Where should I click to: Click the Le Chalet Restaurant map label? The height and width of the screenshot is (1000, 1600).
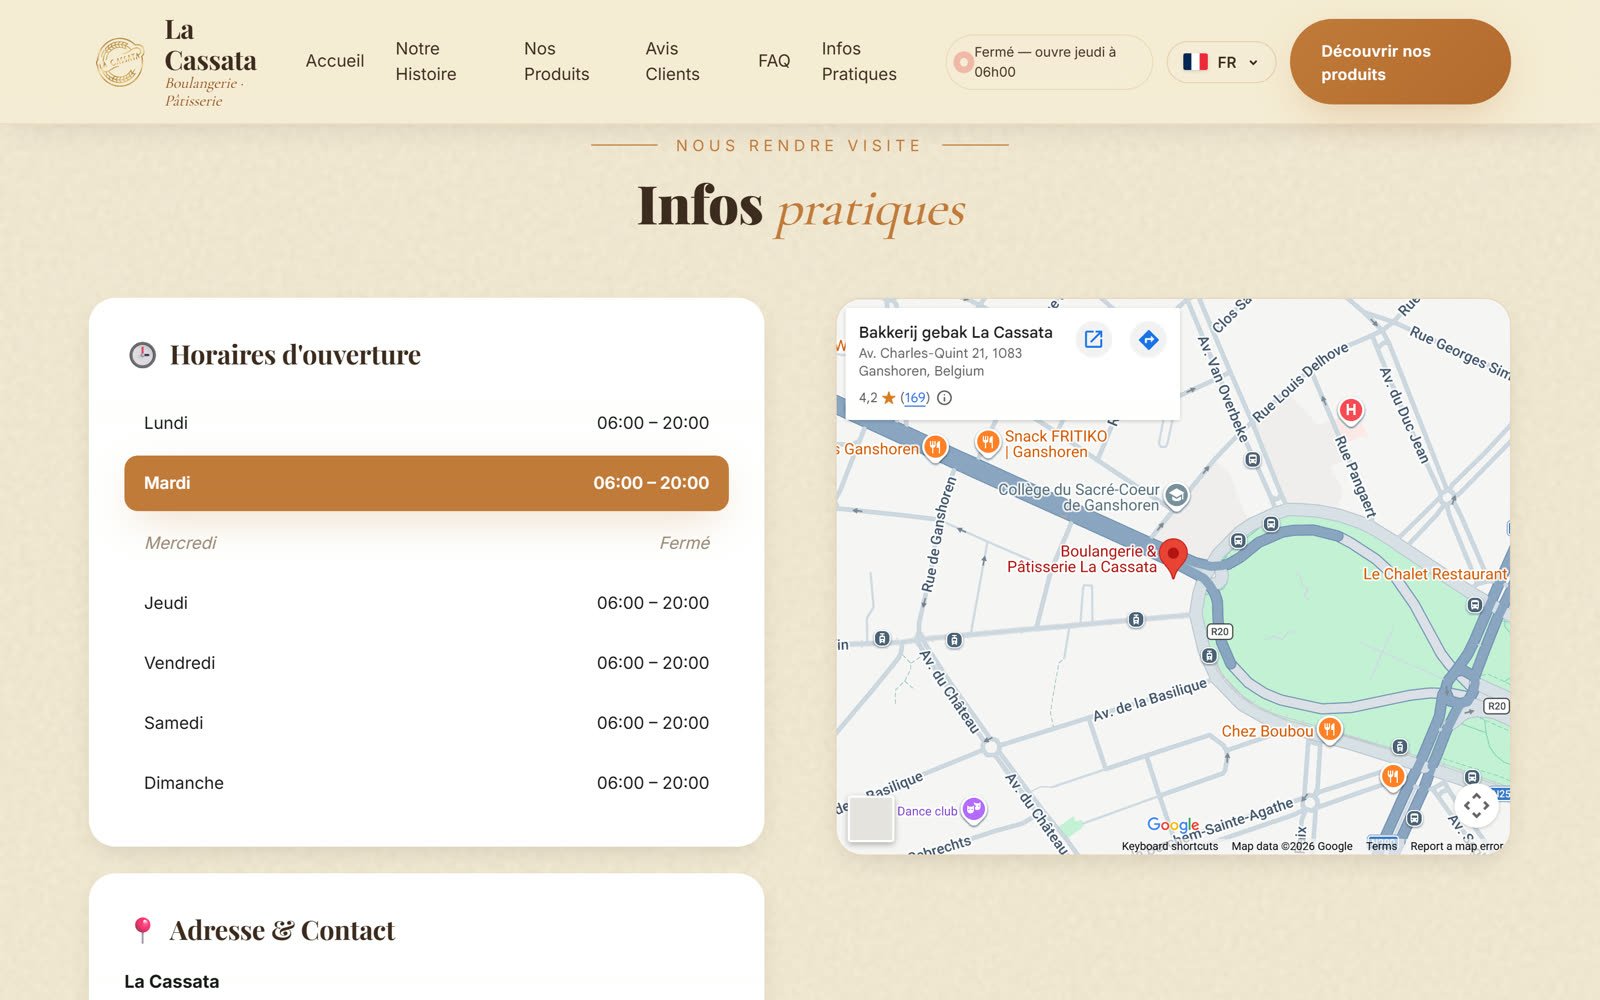click(1435, 574)
